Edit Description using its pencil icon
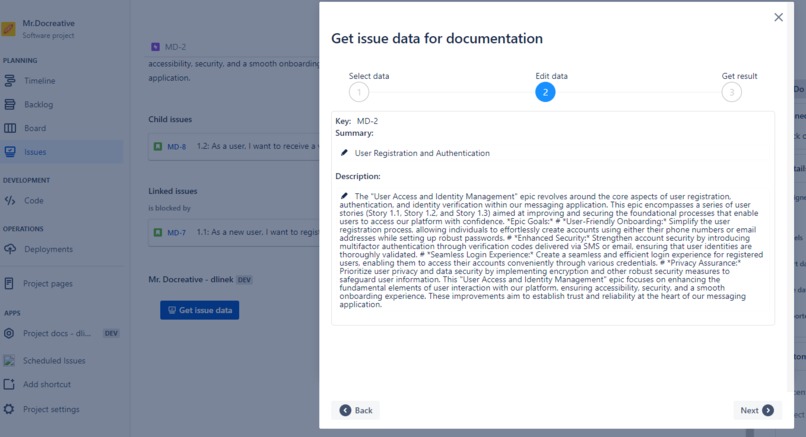806x437 pixels. [x=344, y=196]
